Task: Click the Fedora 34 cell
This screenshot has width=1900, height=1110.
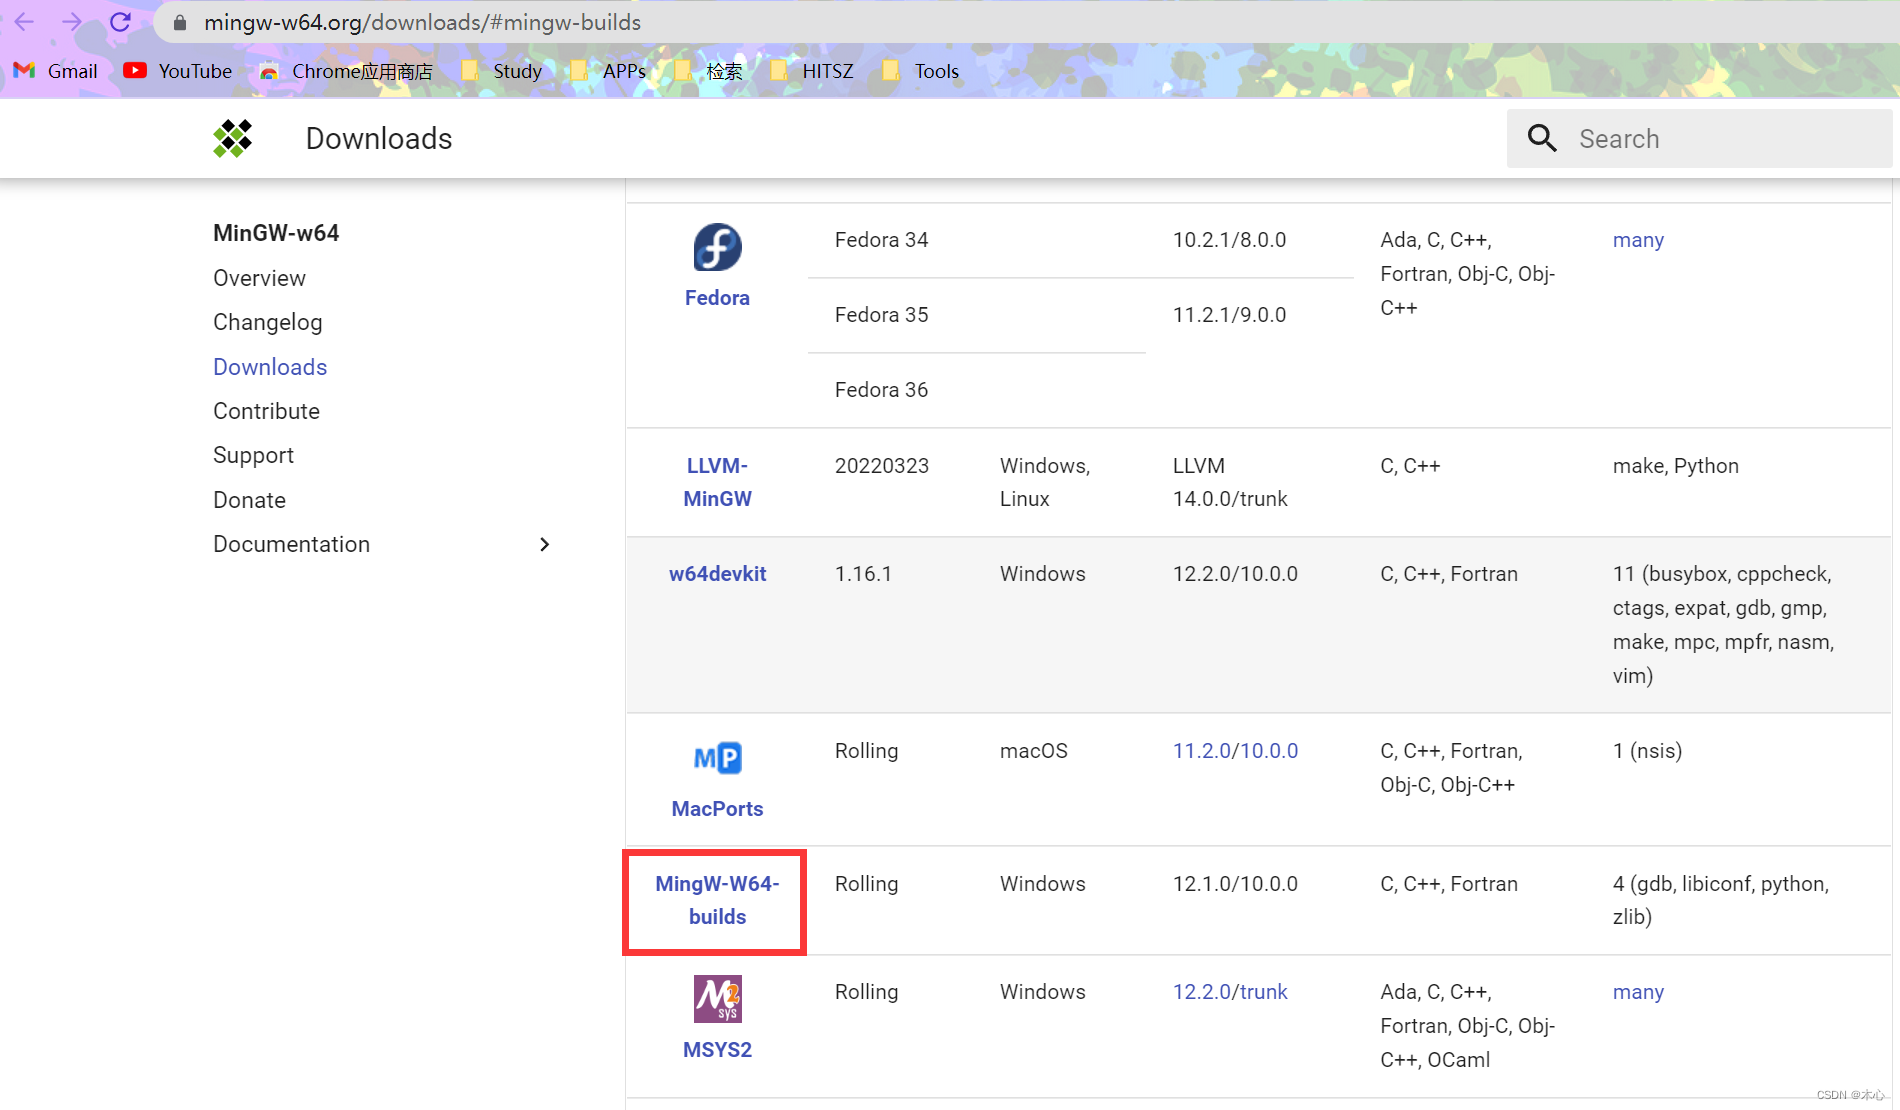Action: pos(881,240)
